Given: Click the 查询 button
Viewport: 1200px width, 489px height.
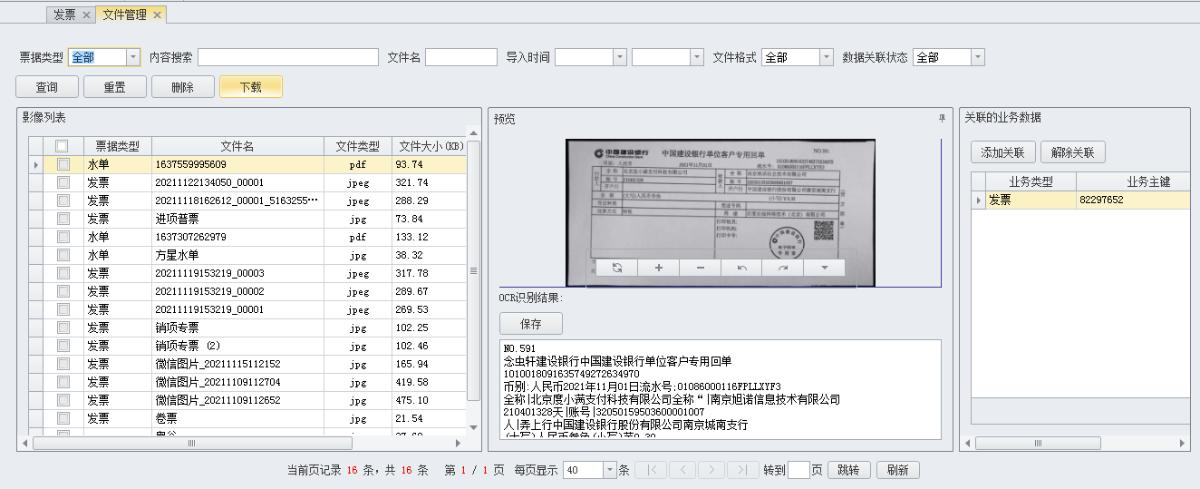Looking at the screenshot, I should [47, 88].
